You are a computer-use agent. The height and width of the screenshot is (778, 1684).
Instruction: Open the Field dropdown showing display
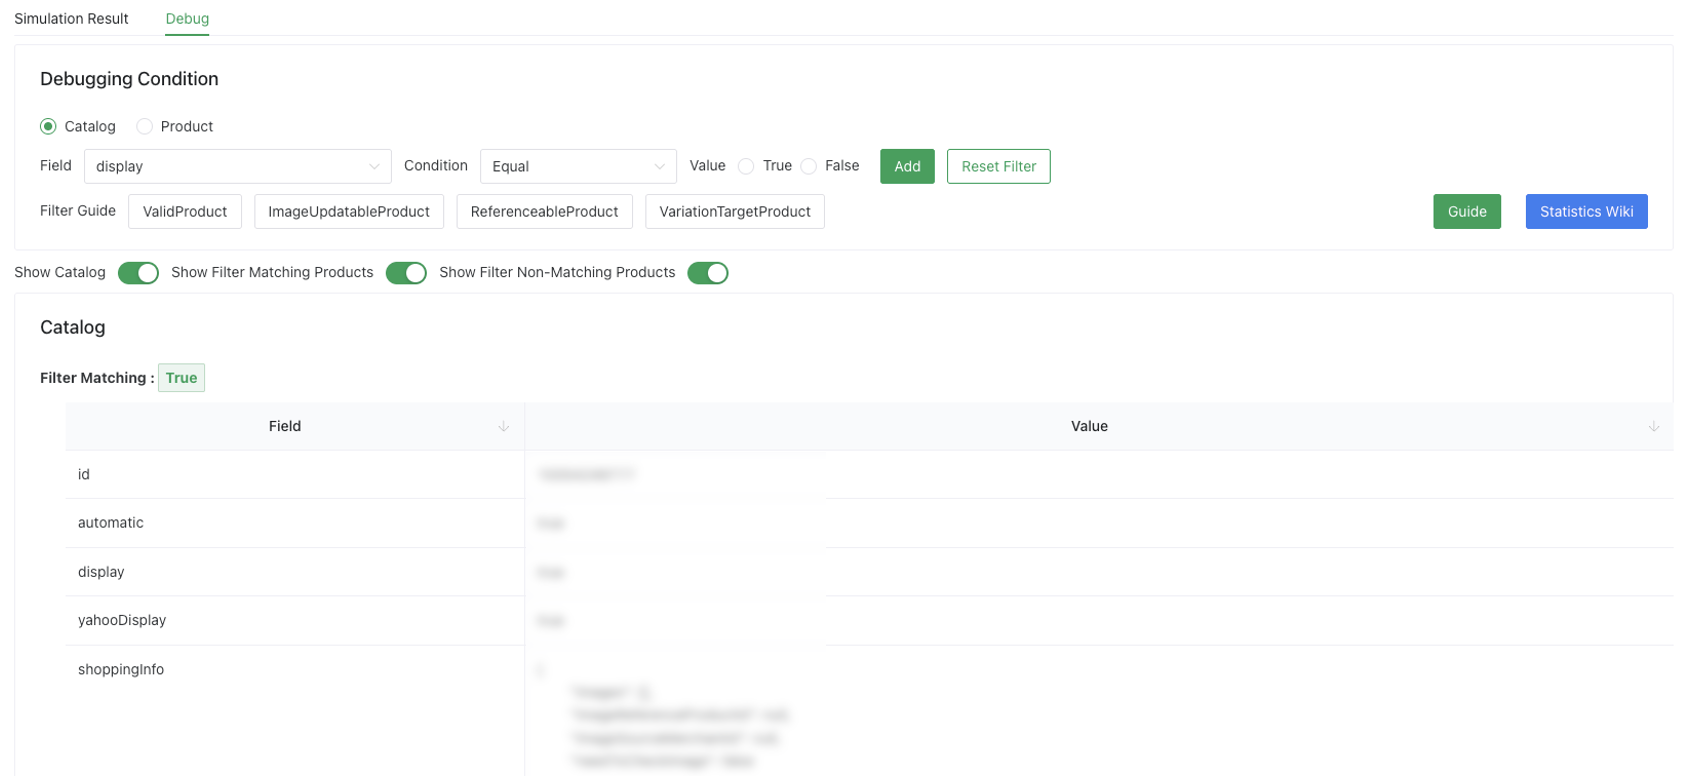[237, 167]
